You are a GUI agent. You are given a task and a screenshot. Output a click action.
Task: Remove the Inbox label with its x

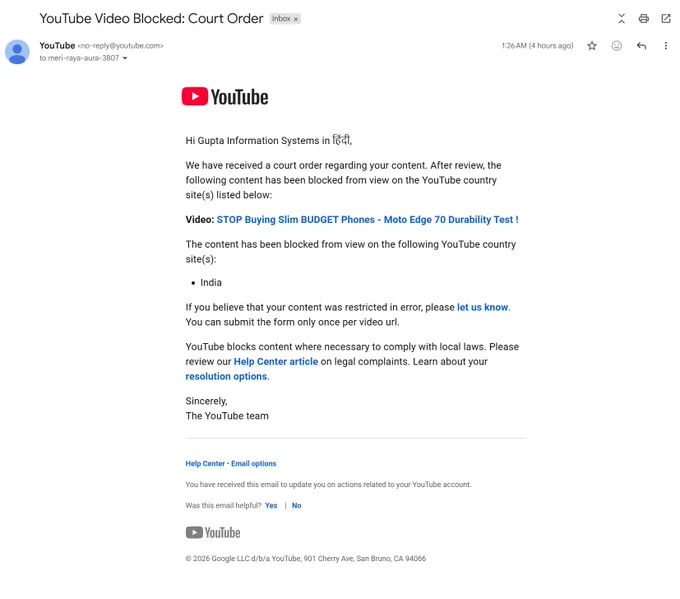pyautogui.click(x=296, y=19)
